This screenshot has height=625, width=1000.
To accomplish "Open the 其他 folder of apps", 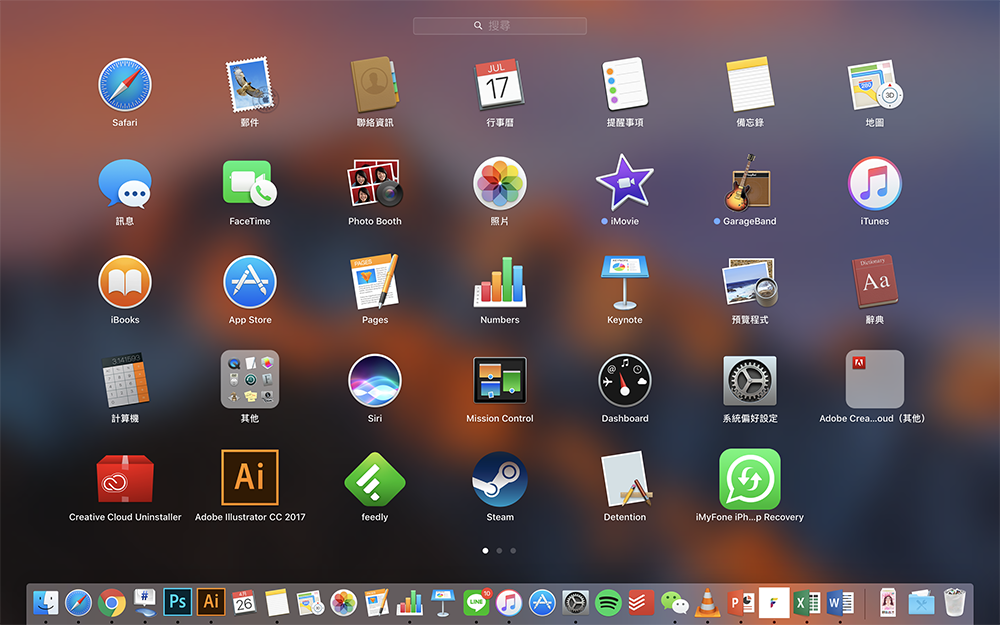I will point(250,379).
